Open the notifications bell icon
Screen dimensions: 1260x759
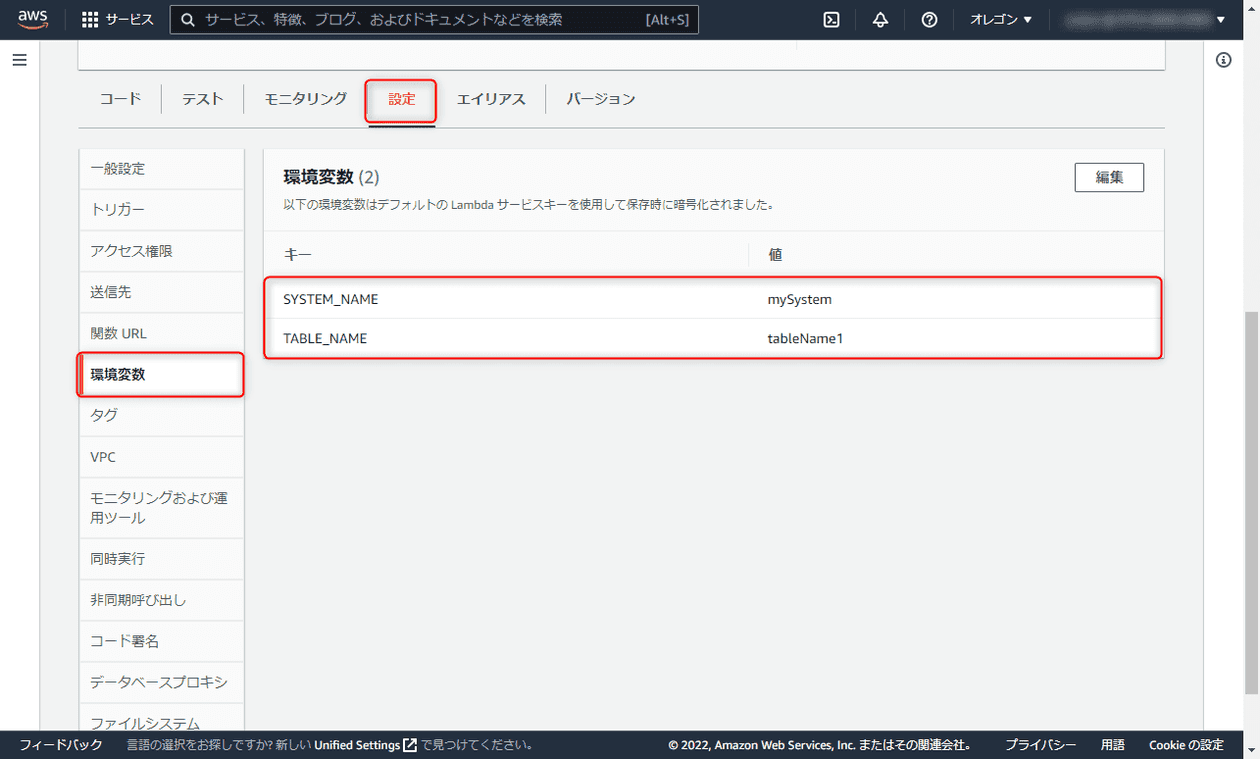[879, 18]
